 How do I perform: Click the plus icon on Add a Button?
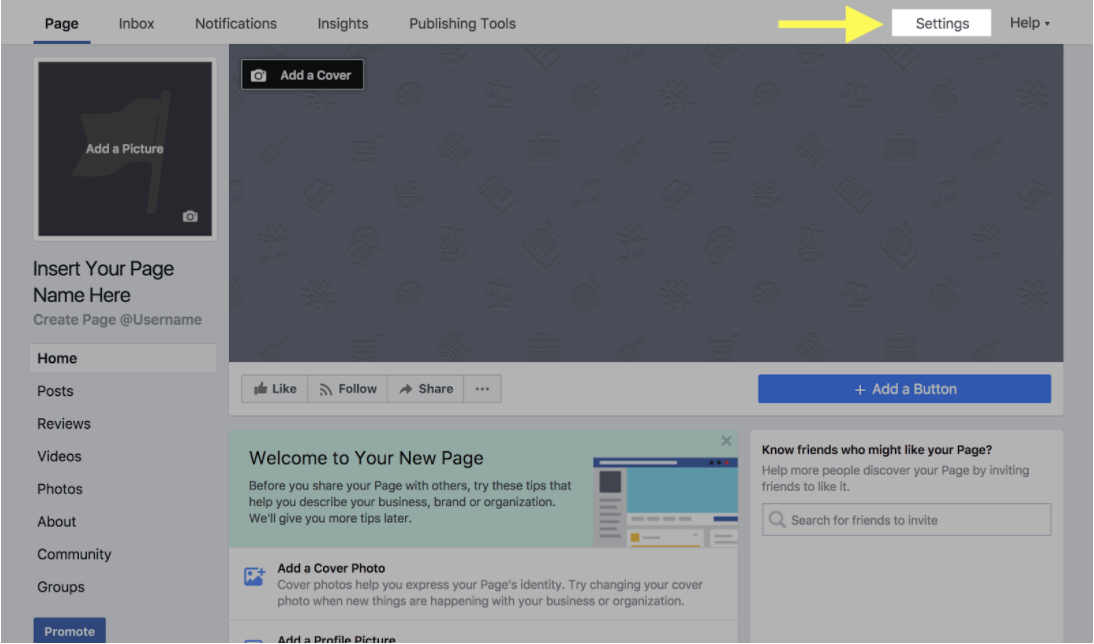[x=860, y=389]
